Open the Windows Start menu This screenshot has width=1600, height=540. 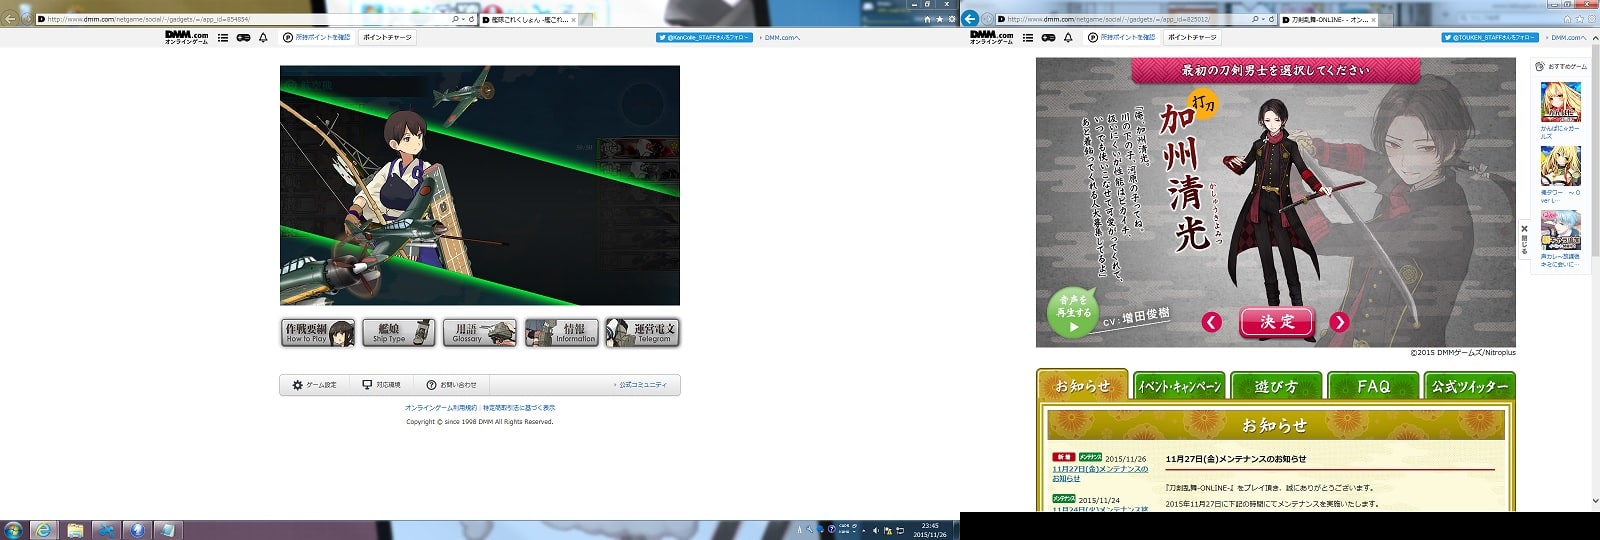tap(13, 530)
